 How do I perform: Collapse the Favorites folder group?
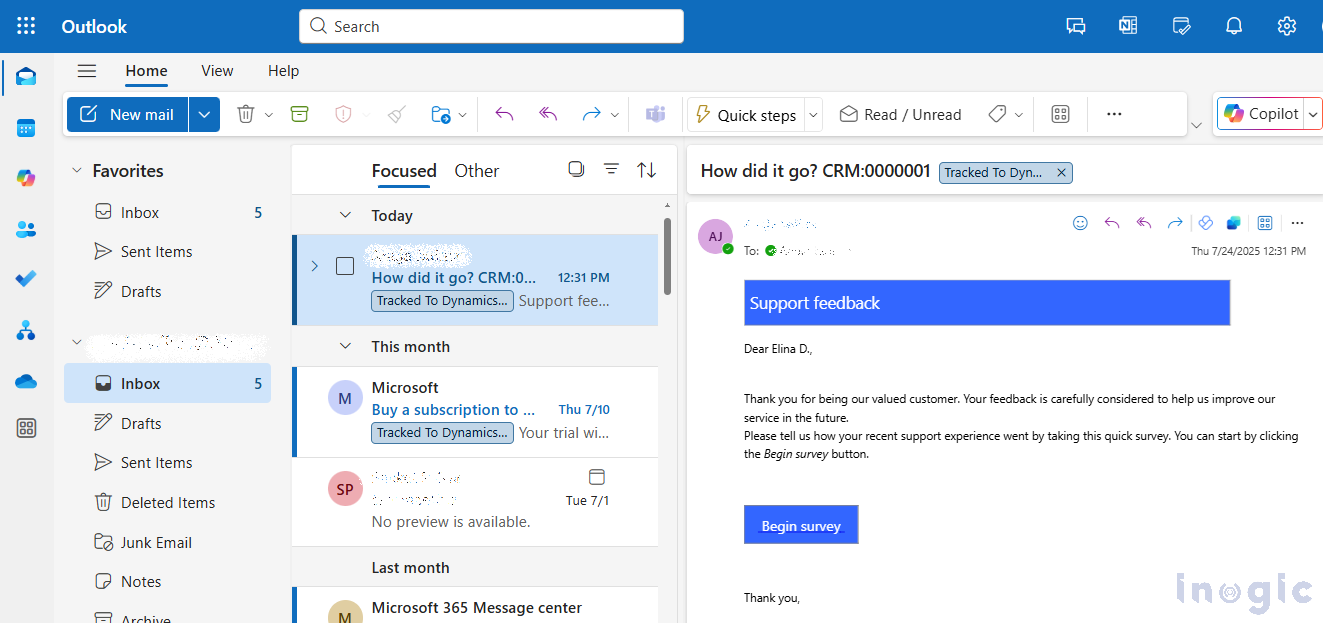click(77, 171)
